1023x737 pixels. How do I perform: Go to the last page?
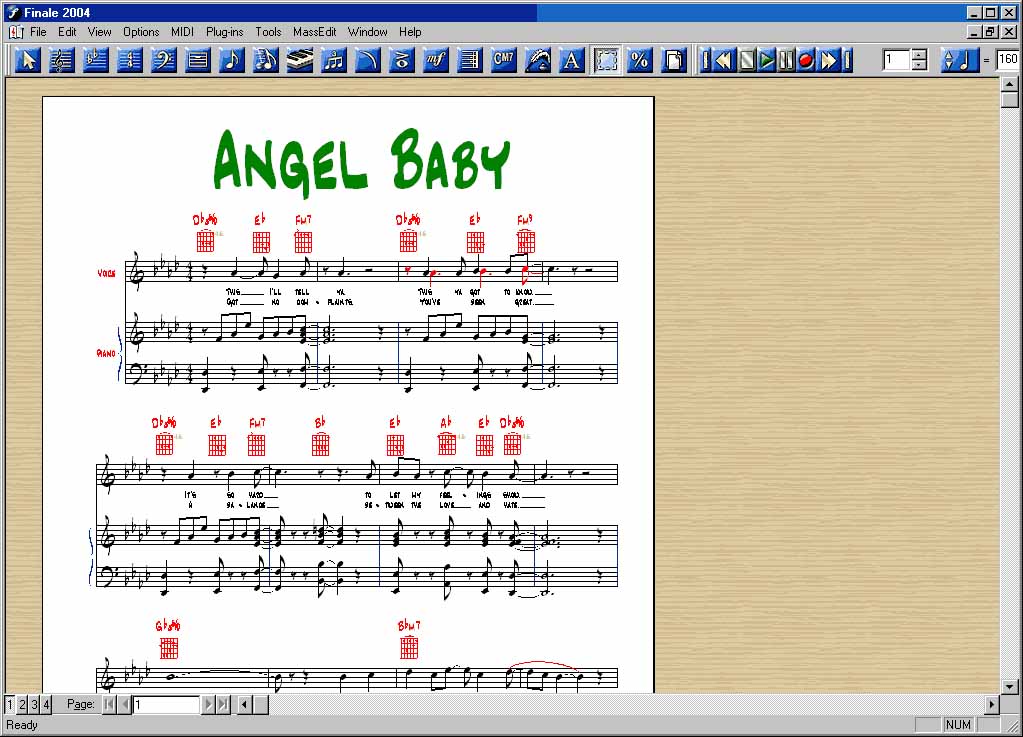224,704
